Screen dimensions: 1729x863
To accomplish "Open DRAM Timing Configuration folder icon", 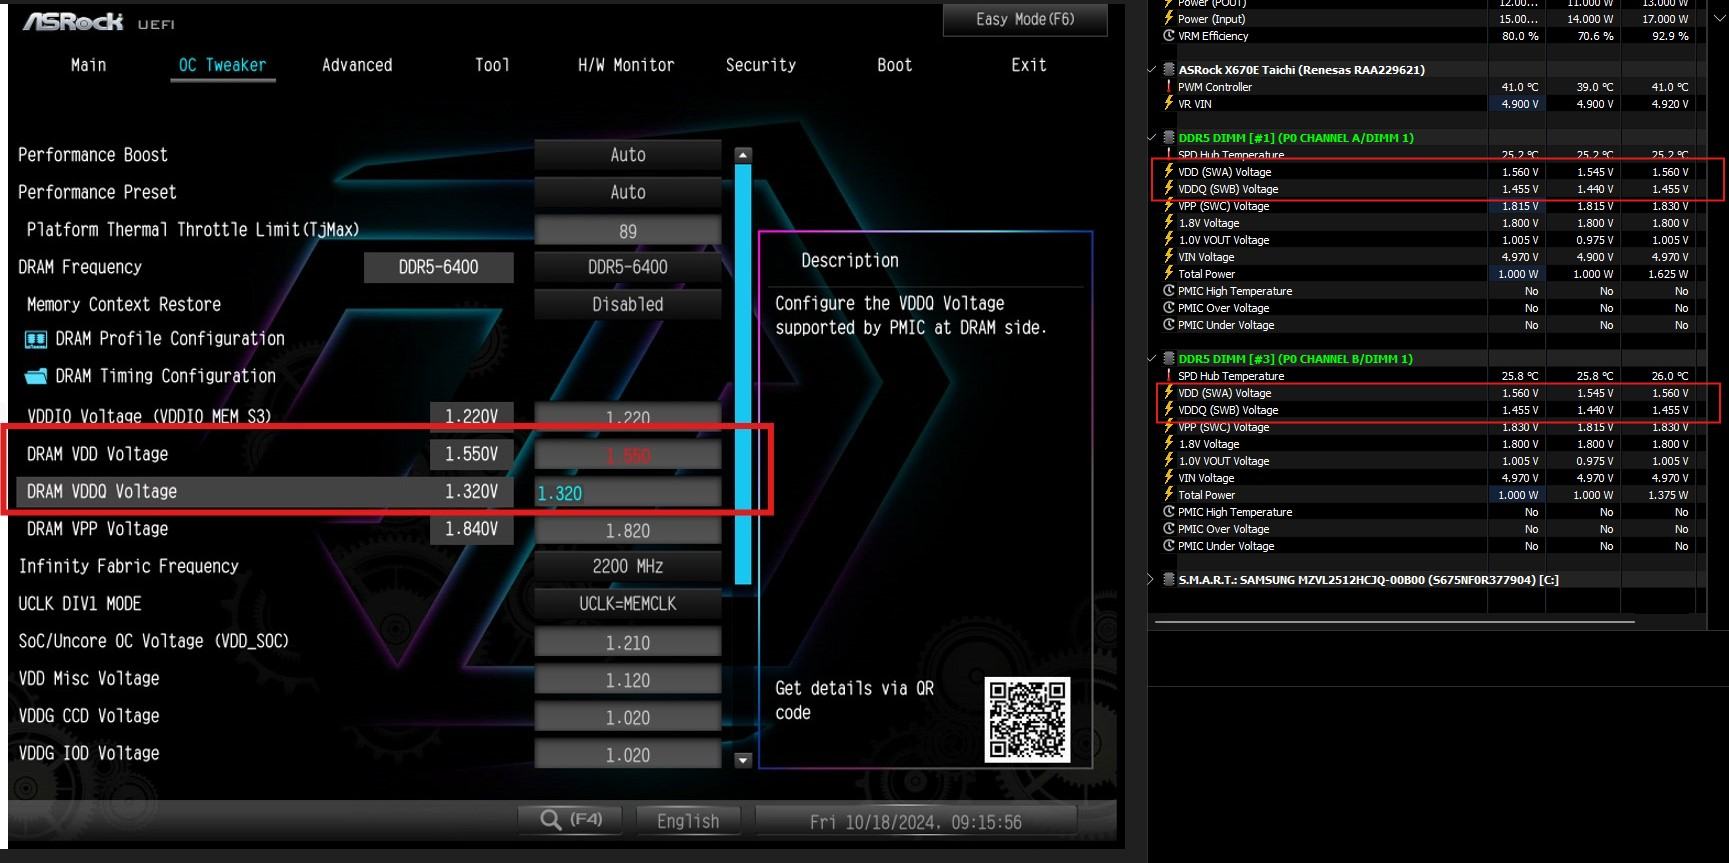I will [36, 377].
